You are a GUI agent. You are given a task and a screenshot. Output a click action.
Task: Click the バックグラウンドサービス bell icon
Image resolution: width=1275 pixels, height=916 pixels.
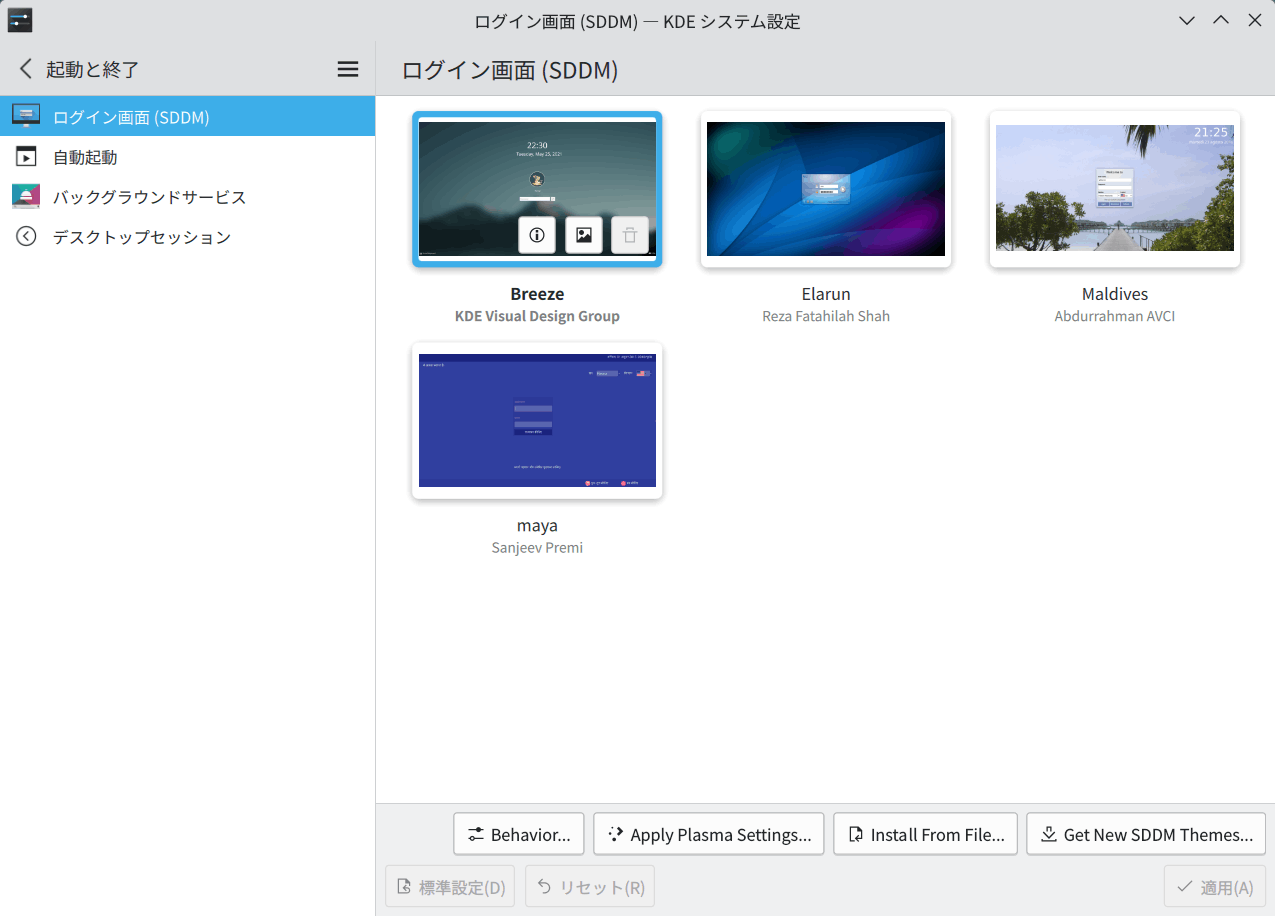pyautogui.click(x=26, y=196)
